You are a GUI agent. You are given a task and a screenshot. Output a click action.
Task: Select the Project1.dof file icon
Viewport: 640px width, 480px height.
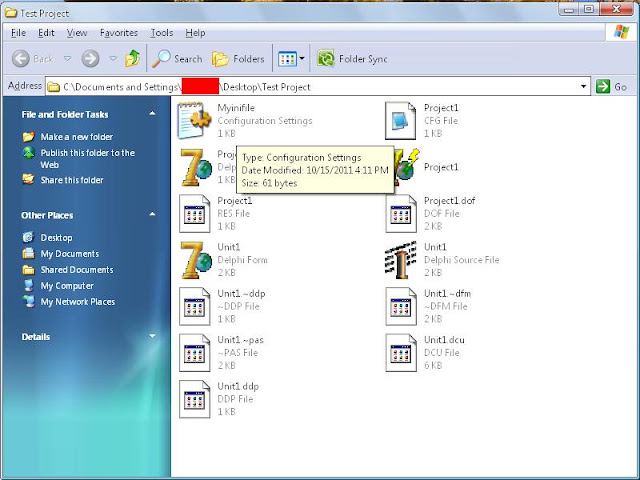point(401,213)
